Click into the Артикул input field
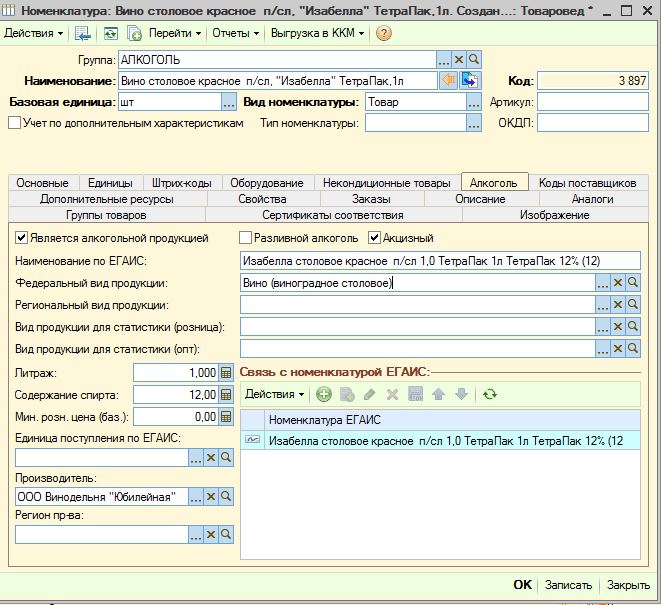This screenshot has height=605, width=661. [x=593, y=101]
